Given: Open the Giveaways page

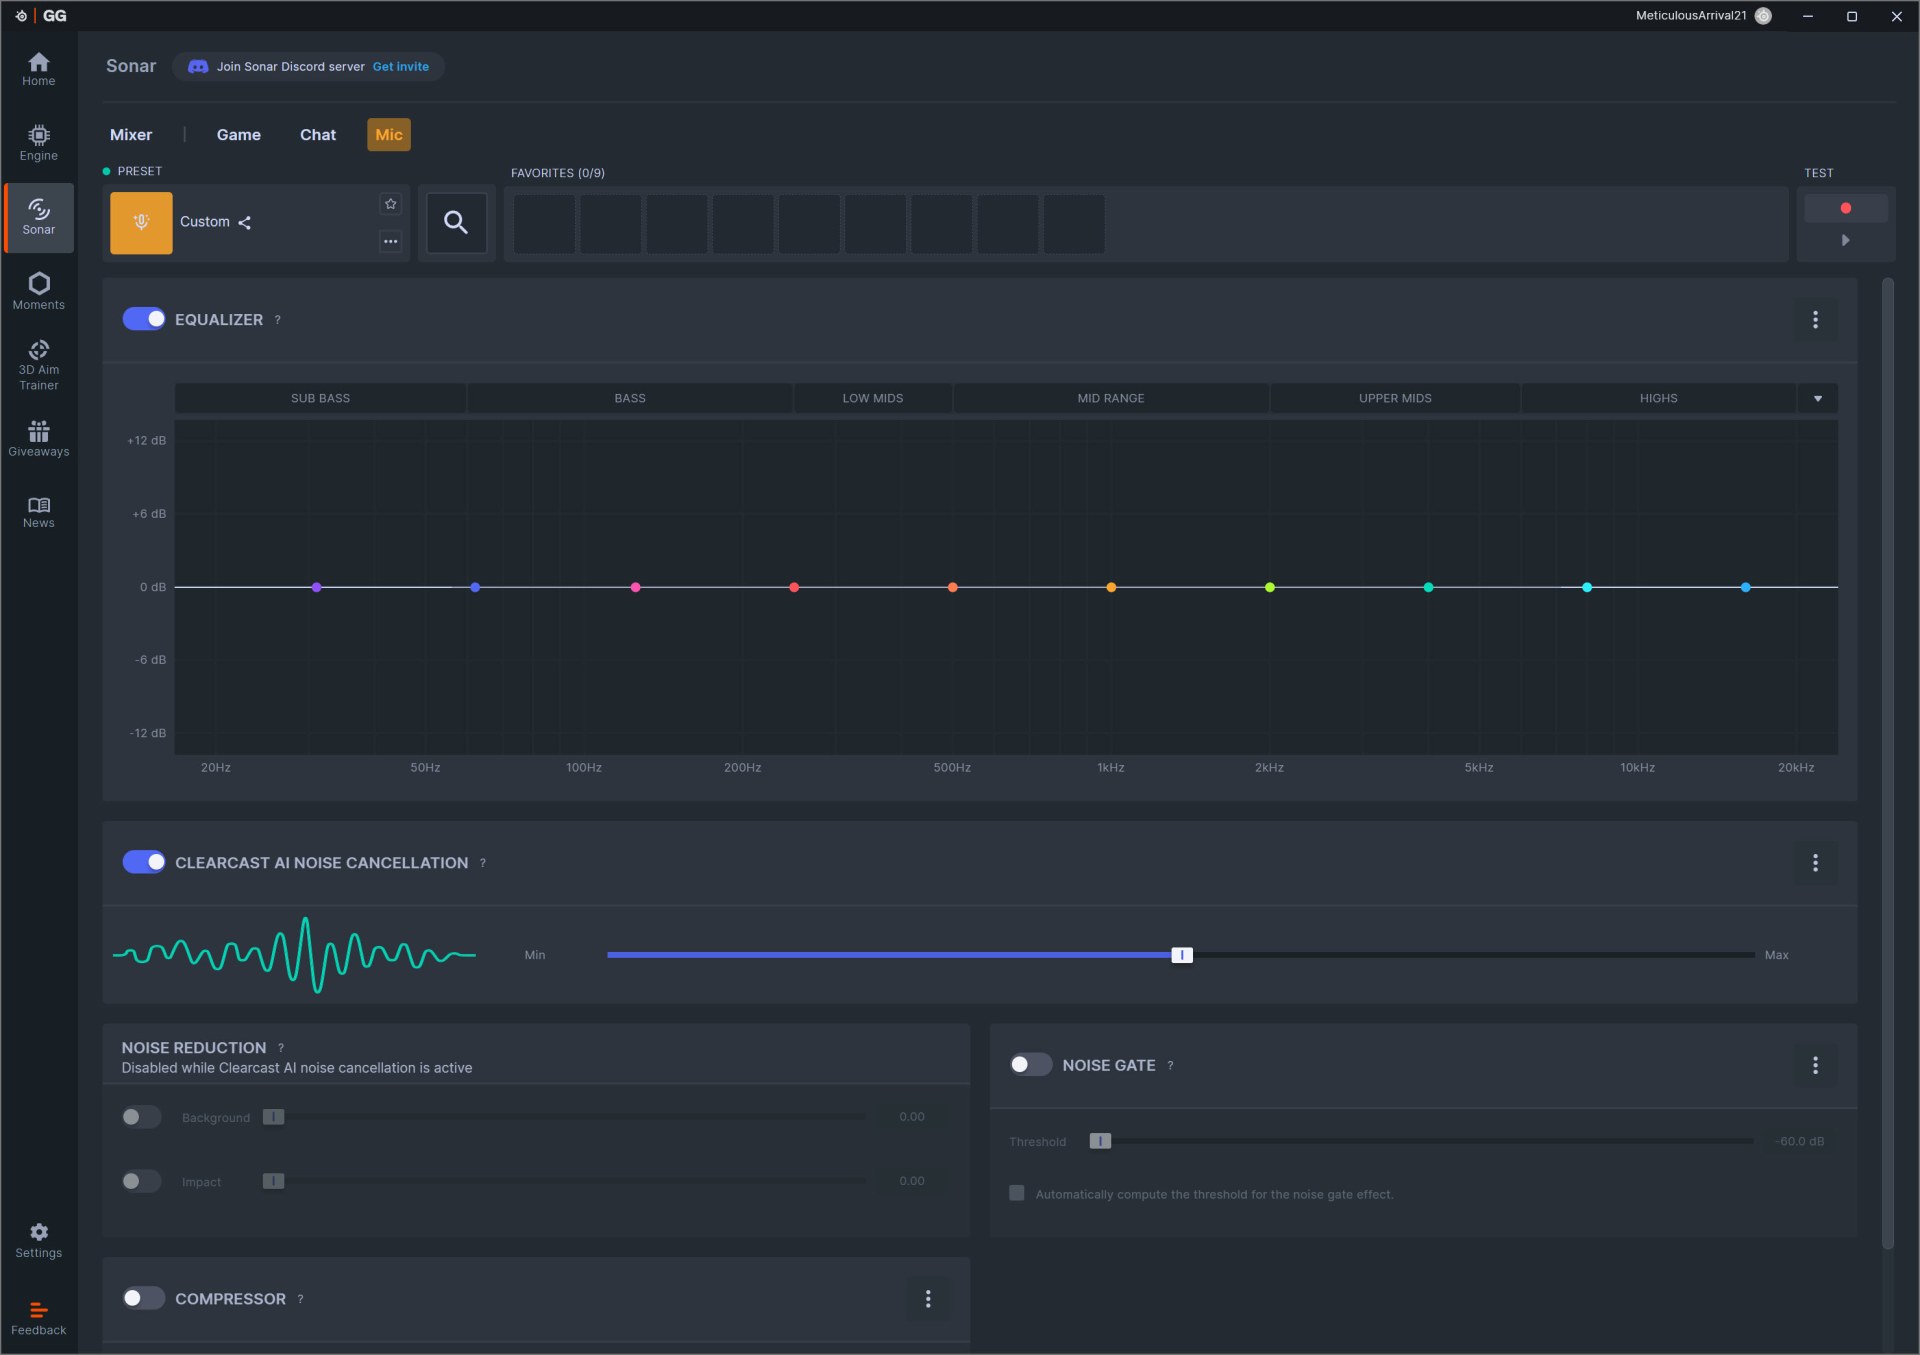Looking at the screenshot, I should click(x=38, y=439).
